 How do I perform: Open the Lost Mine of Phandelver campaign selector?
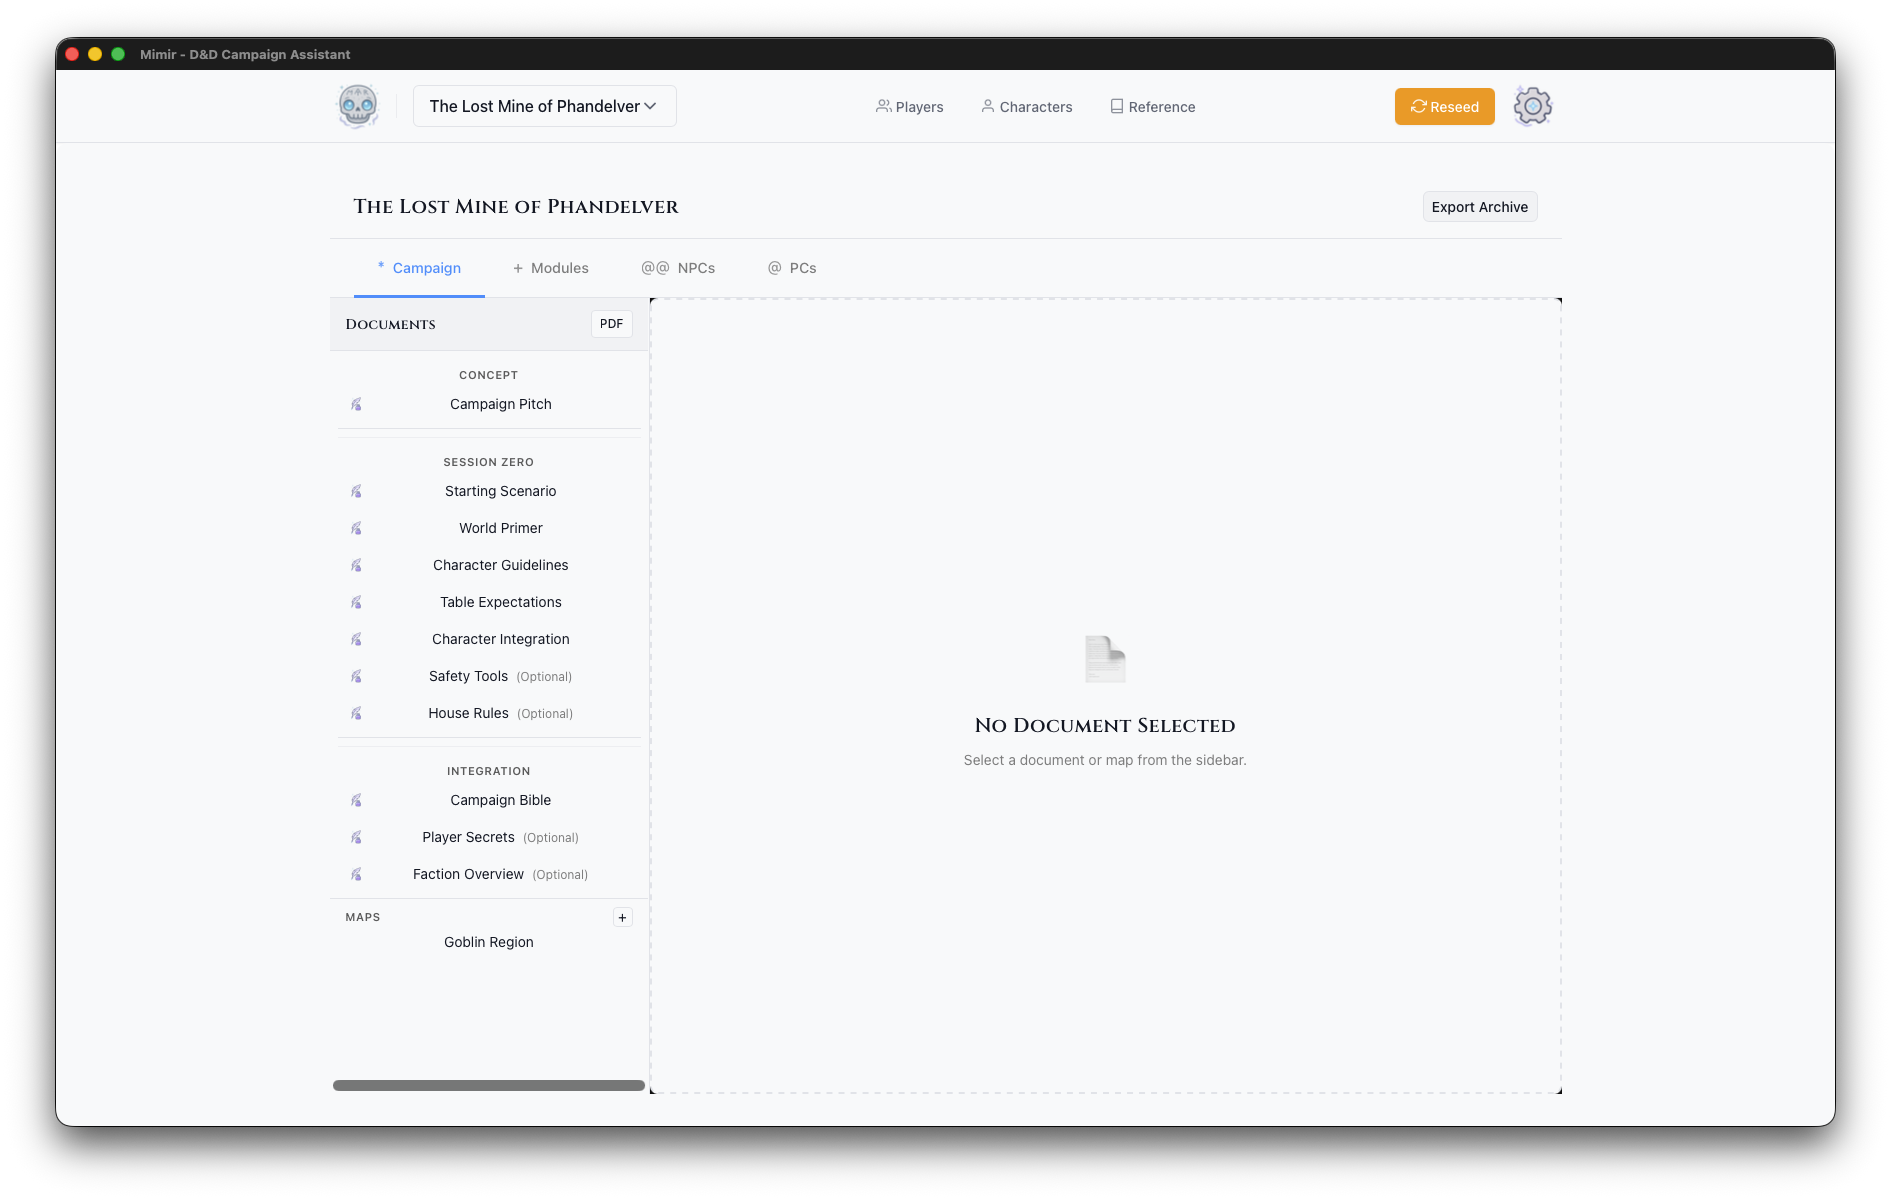tap(544, 106)
